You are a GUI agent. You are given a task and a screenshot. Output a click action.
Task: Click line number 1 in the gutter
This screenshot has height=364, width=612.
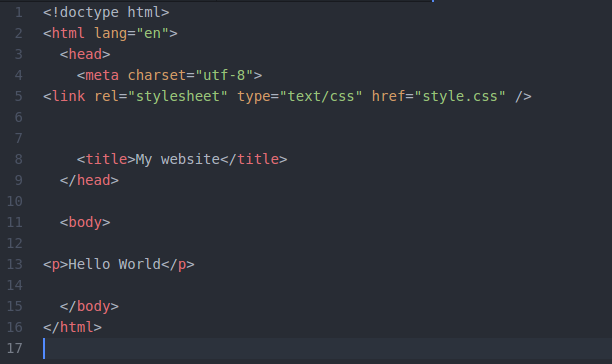[18, 12]
